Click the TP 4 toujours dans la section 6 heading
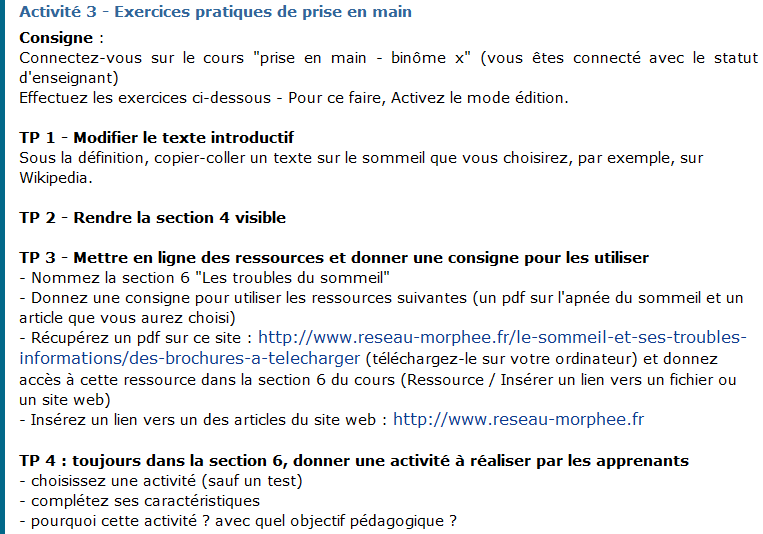 [x=354, y=460]
